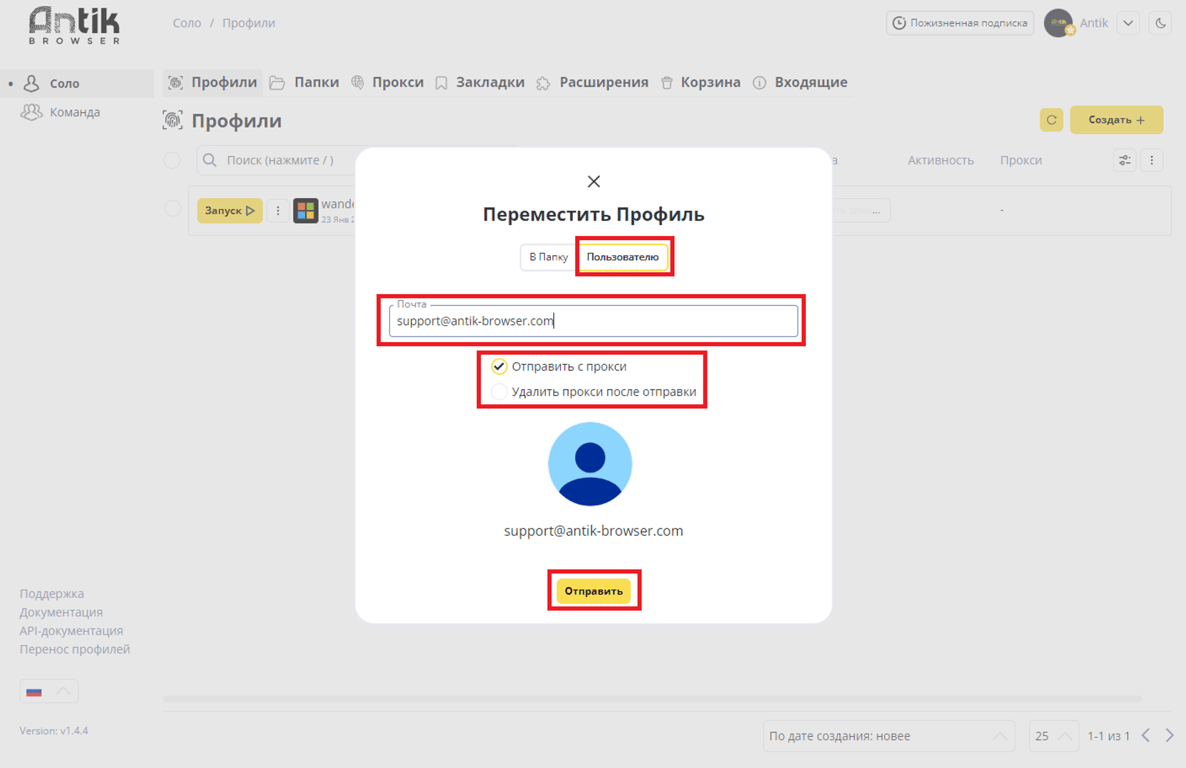This screenshot has width=1186, height=768.
Task: Close the Move Profile dialog with X
Action: click(x=594, y=182)
